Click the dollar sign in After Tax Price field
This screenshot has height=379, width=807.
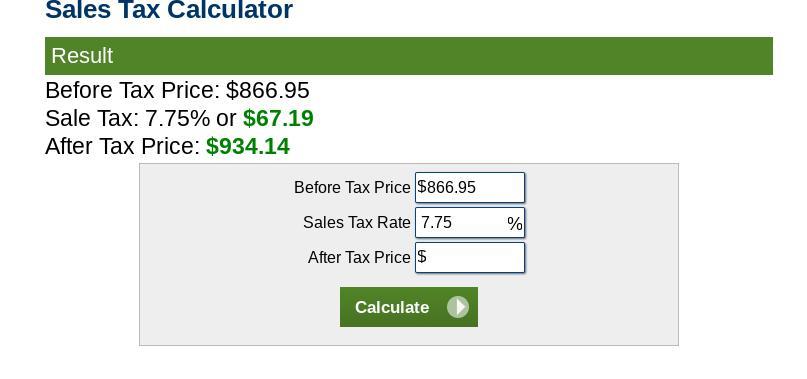tap(422, 256)
